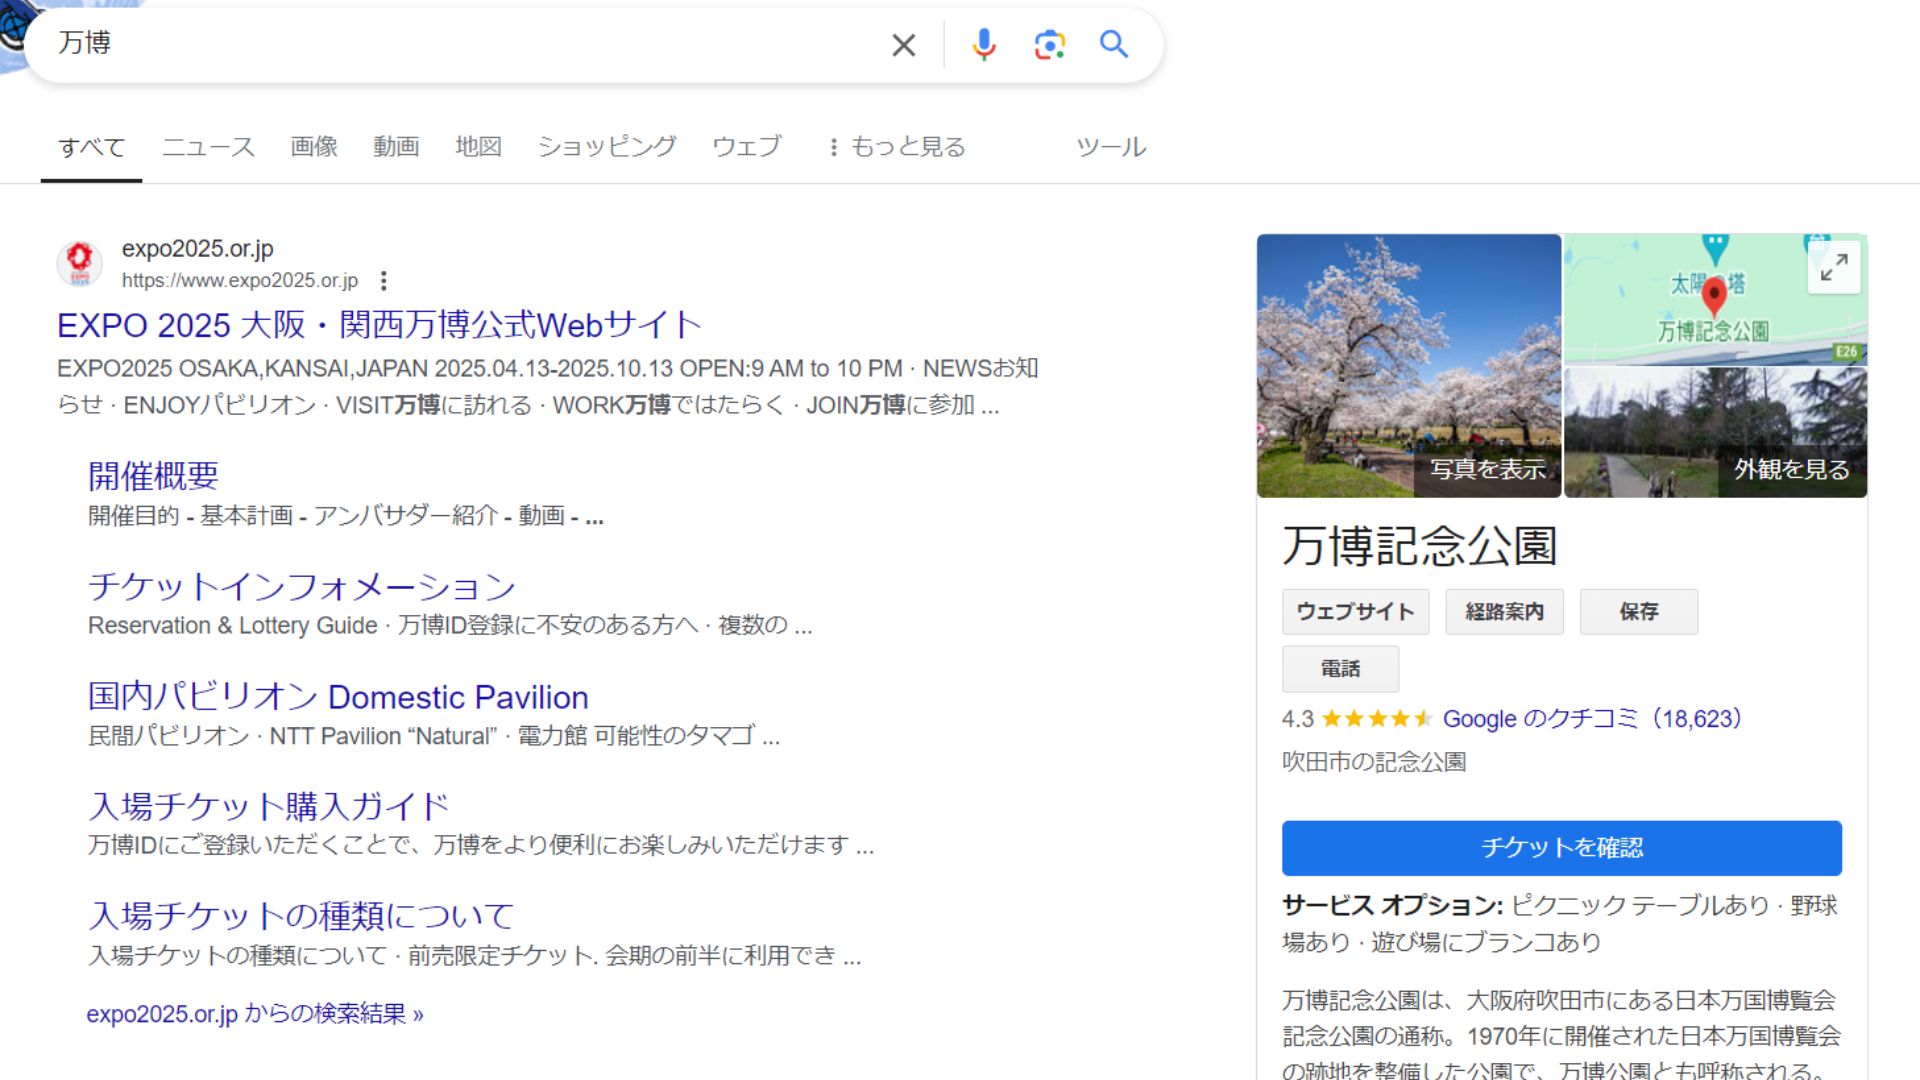This screenshot has height=1080, width=1920.
Task: Switch to the ニュース tab
Action: click(x=208, y=147)
